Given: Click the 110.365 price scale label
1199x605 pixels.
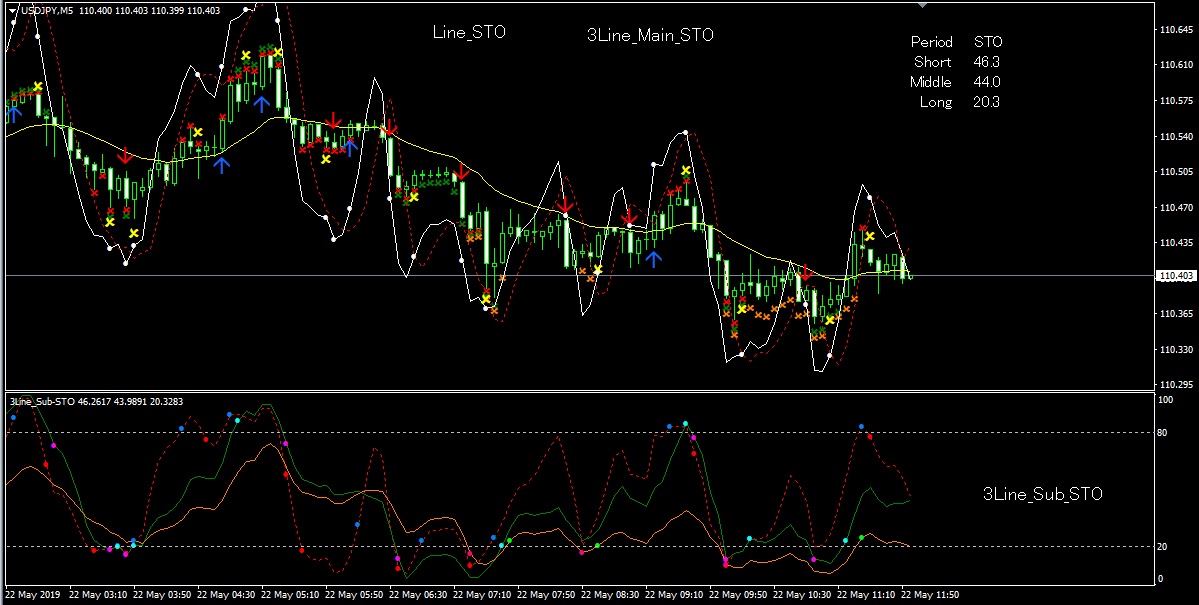Looking at the screenshot, I should [x=1177, y=314].
